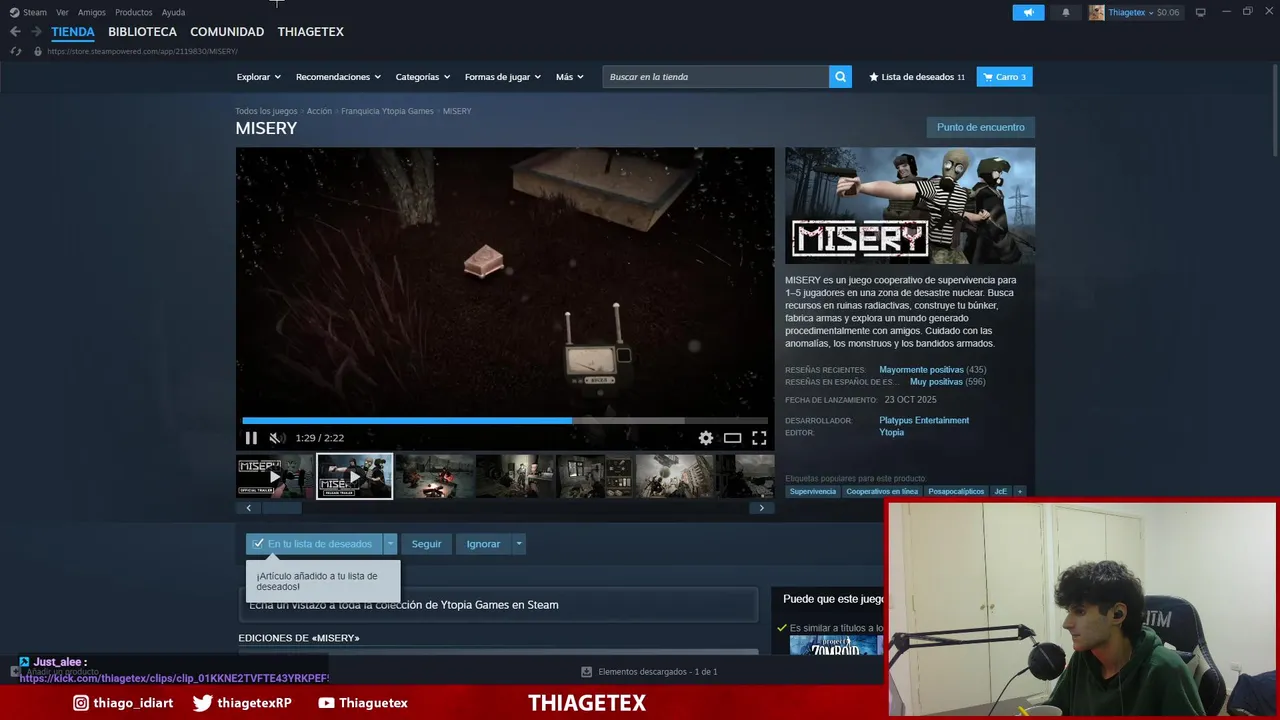The height and width of the screenshot is (720, 1280).
Task: Unmute the trailer volume icon
Action: tap(277, 438)
